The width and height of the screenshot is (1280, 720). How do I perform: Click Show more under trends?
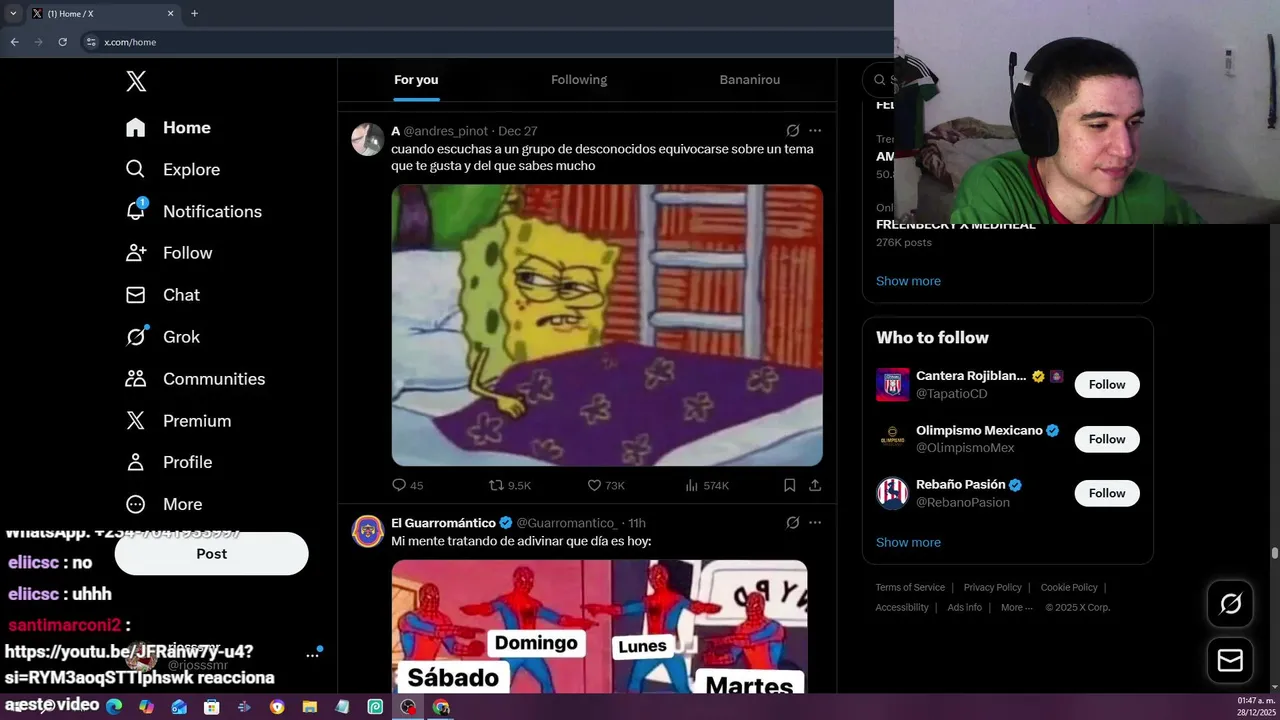point(908,281)
